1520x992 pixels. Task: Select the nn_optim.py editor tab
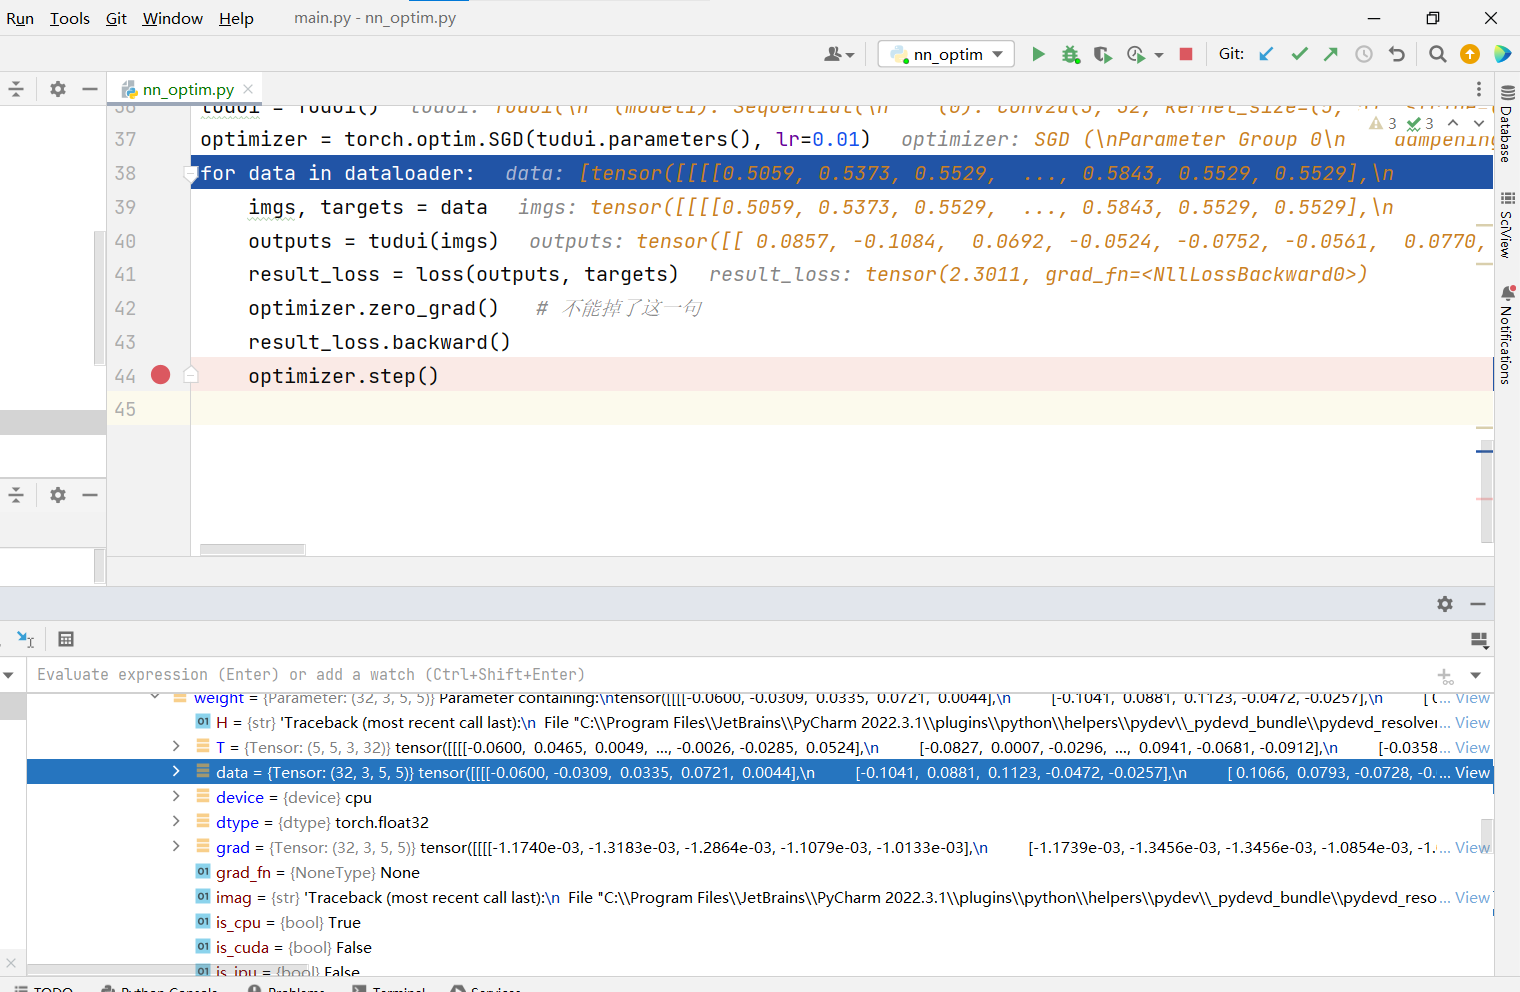187,89
